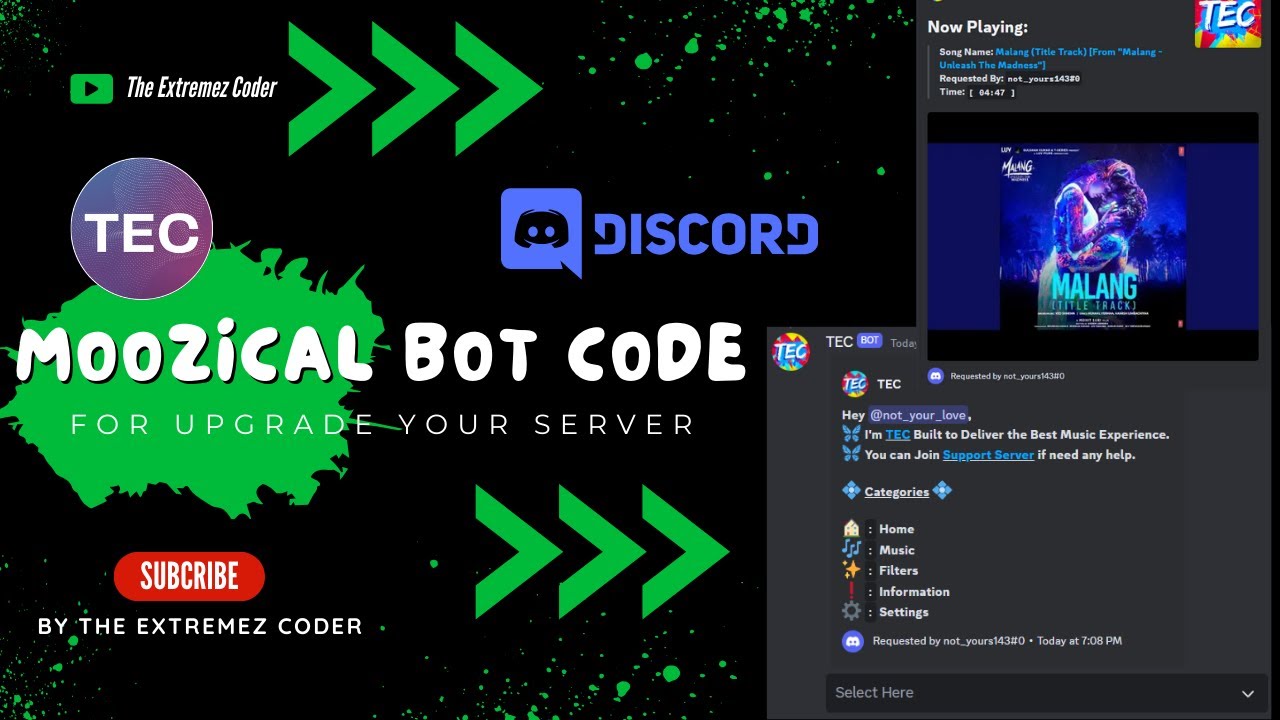Click the gear emoji for Settings
1280x720 pixels.
[851, 611]
